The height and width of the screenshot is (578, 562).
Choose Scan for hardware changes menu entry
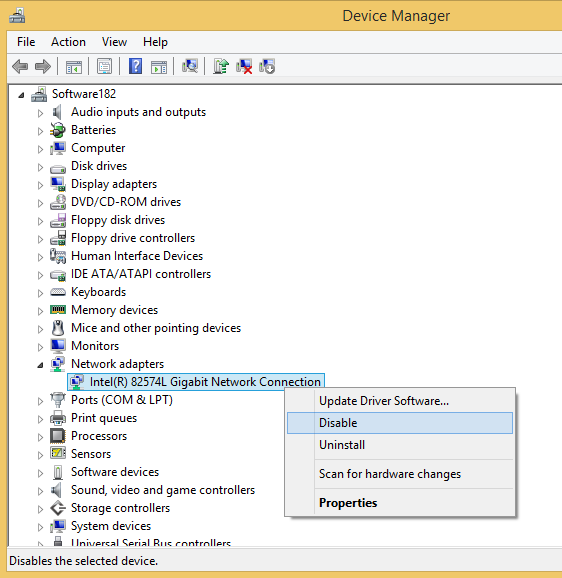pyautogui.click(x=400, y=474)
